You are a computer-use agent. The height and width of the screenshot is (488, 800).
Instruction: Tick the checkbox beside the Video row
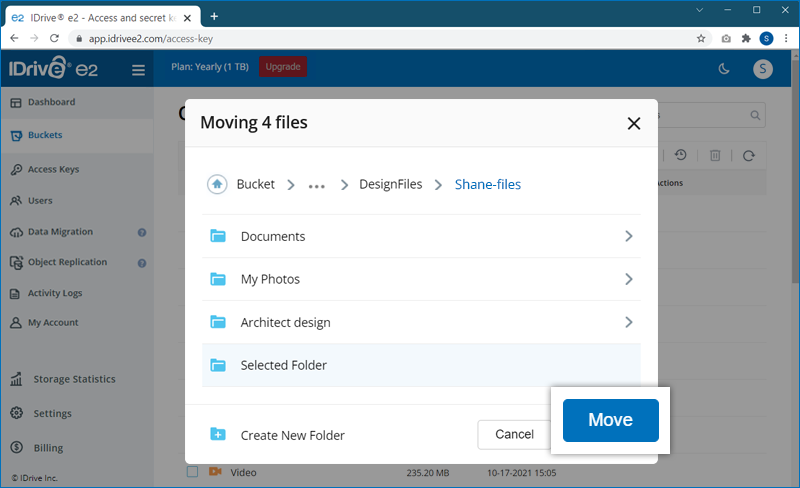(193, 472)
